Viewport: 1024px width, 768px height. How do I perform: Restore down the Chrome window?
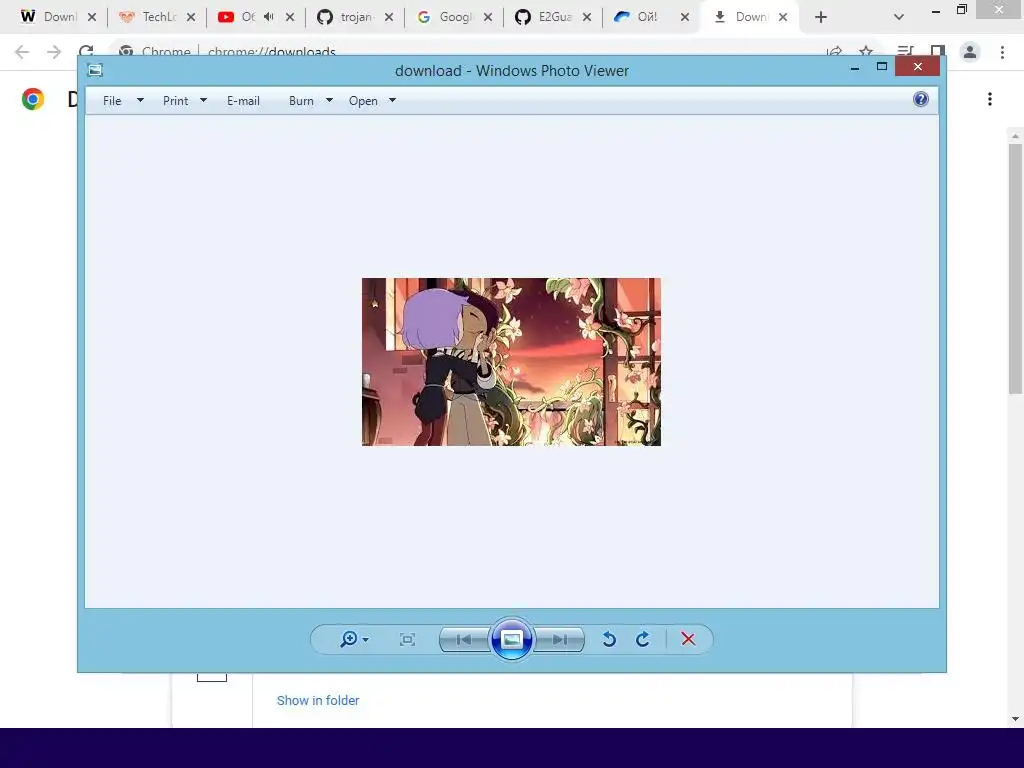[x=961, y=10]
